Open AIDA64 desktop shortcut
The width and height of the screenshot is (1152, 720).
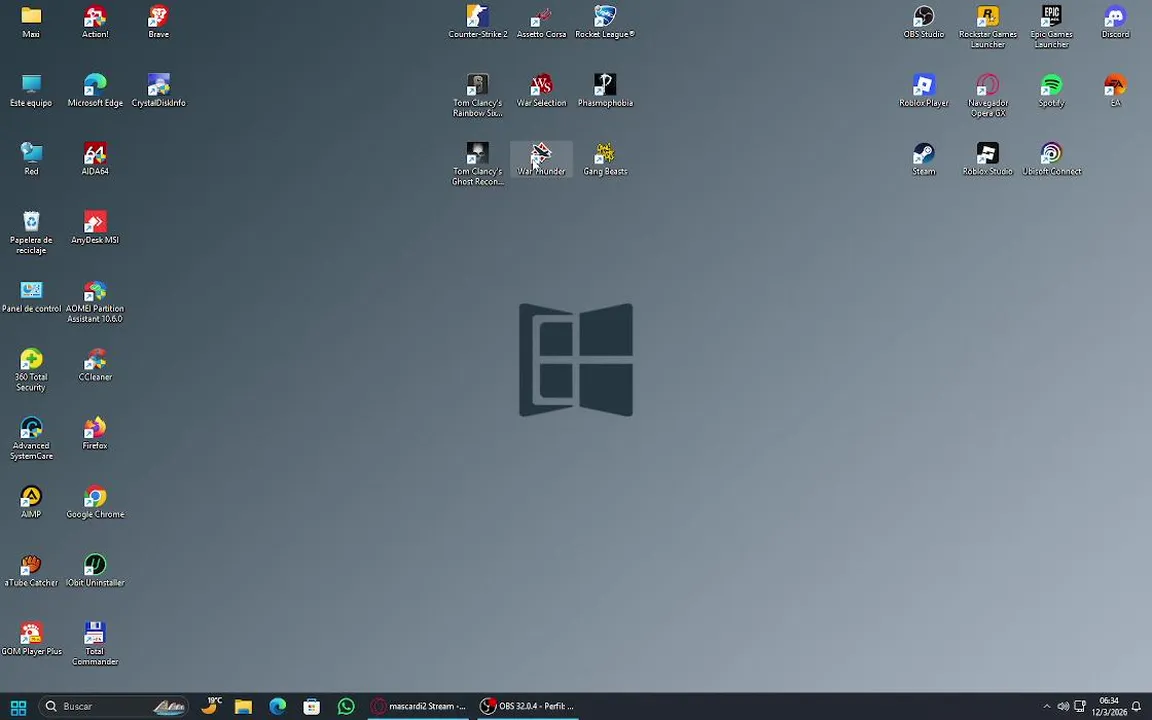(x=95, y=159)
